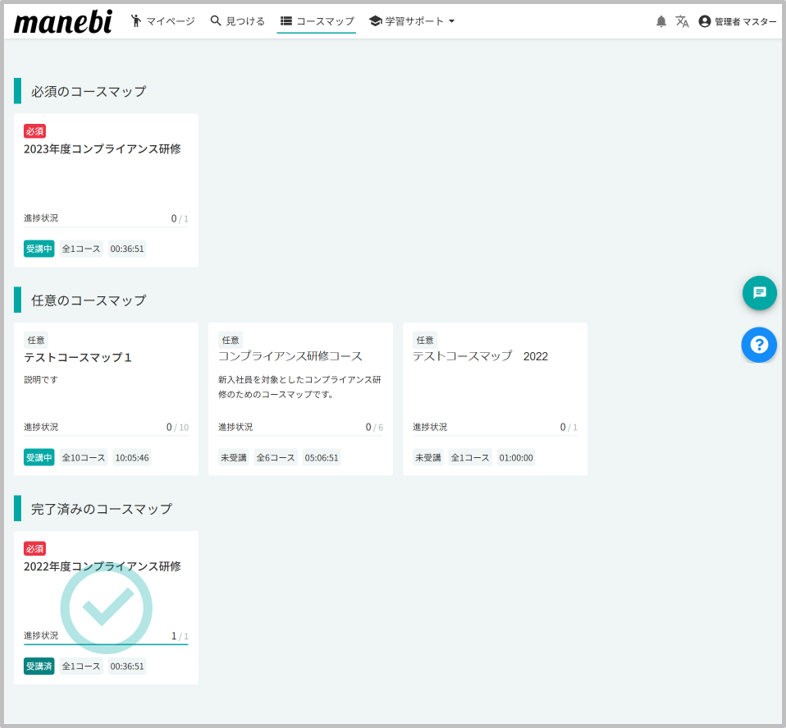Screen dimensions: 786x728
Task: Click the account avatar icon
Action: click(704, 21)
